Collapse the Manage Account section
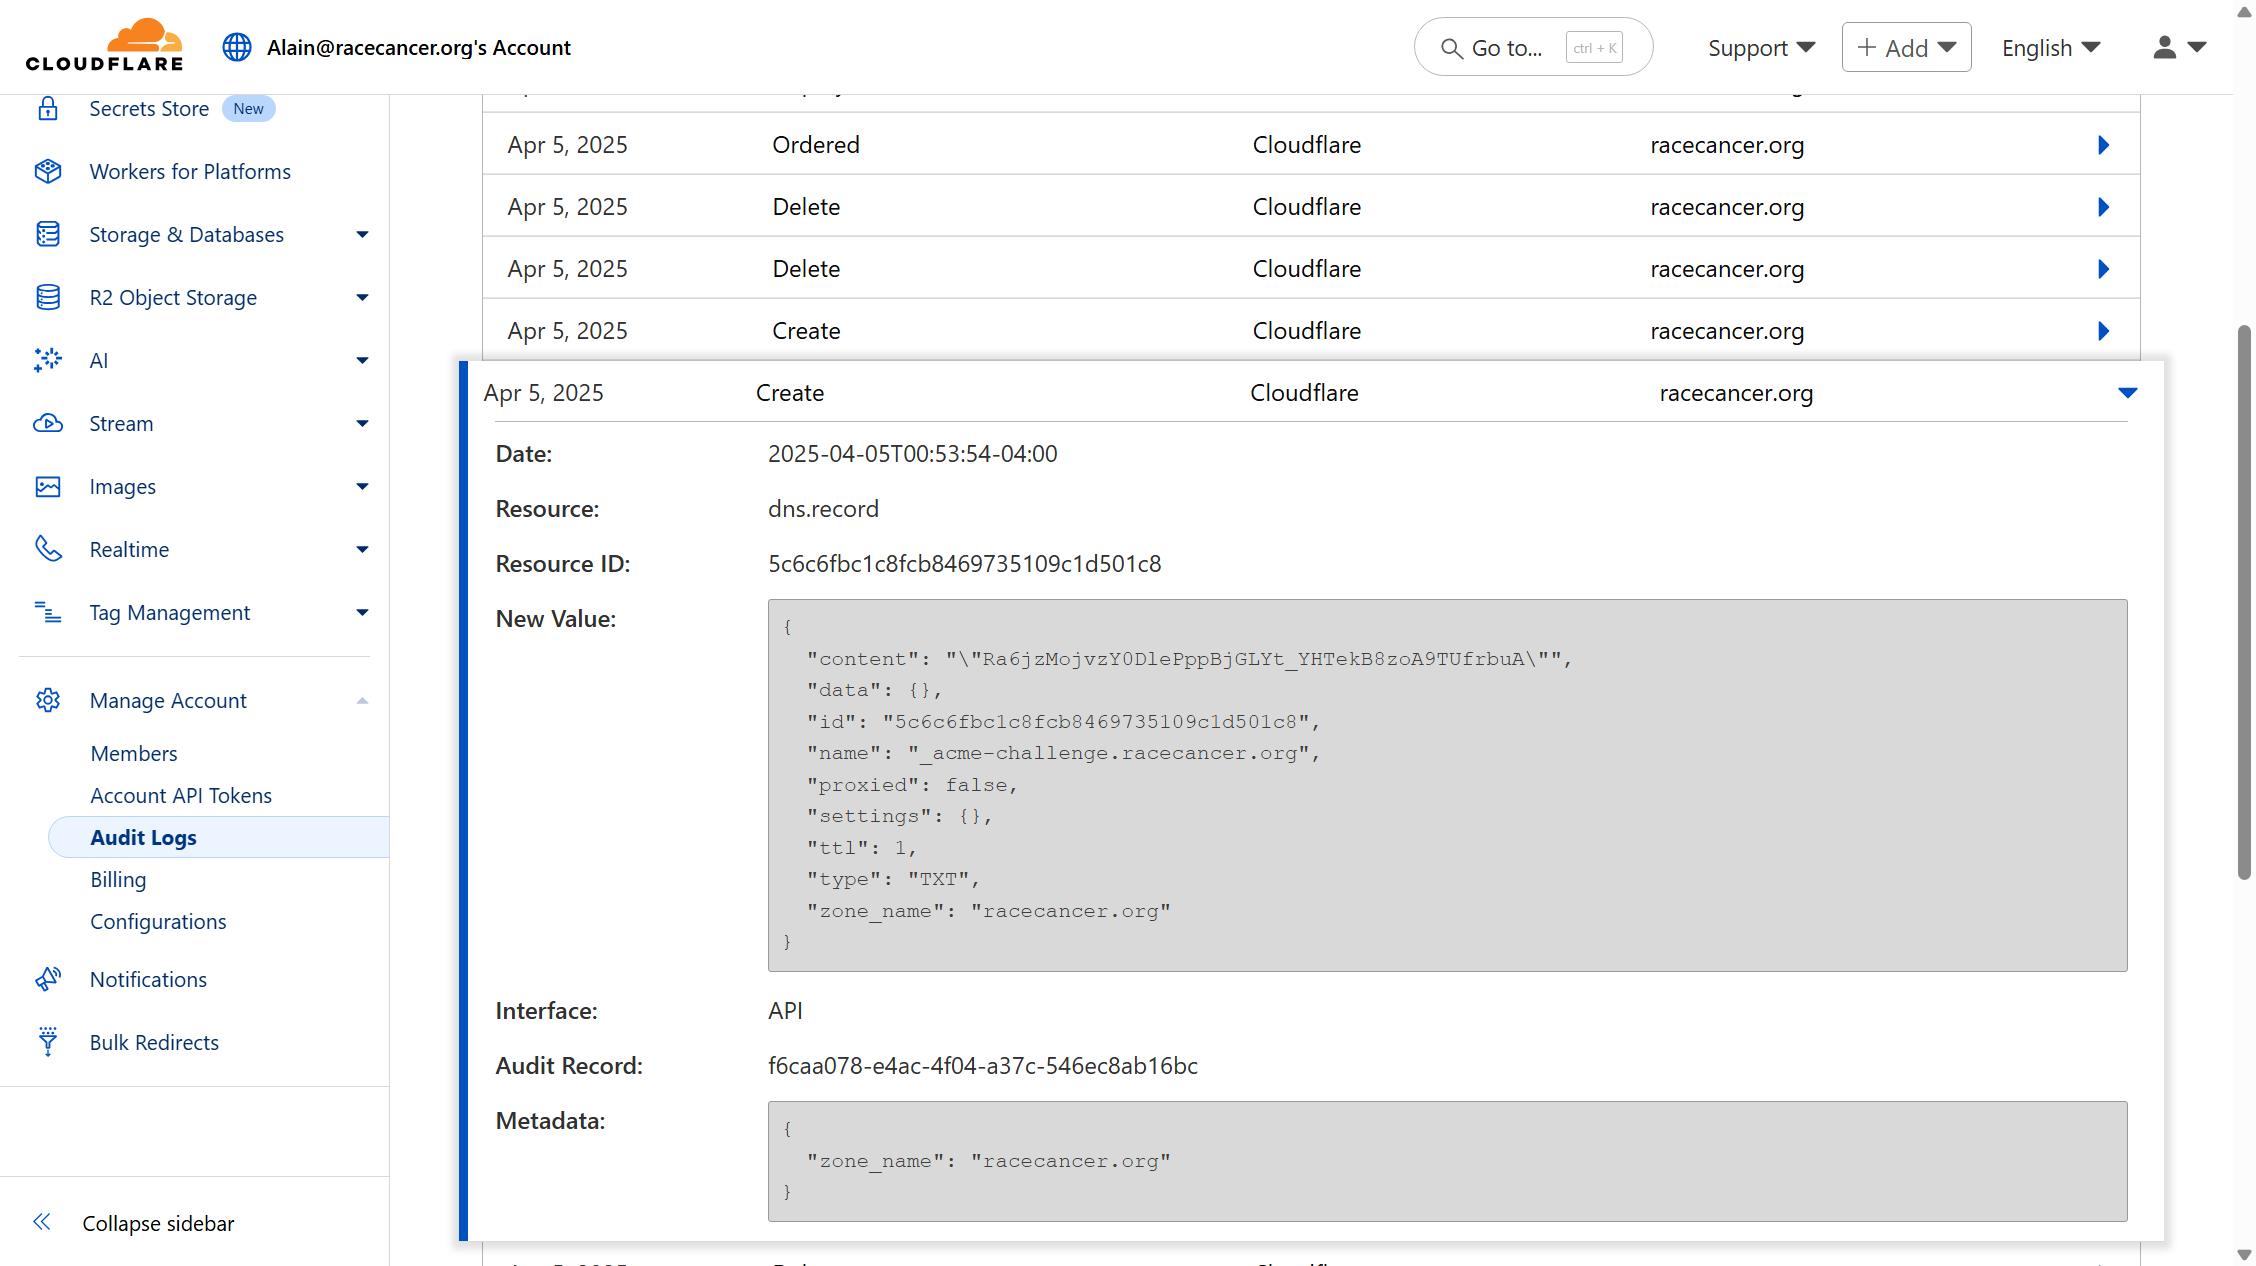2256x1266 pixels. (362, 700)
